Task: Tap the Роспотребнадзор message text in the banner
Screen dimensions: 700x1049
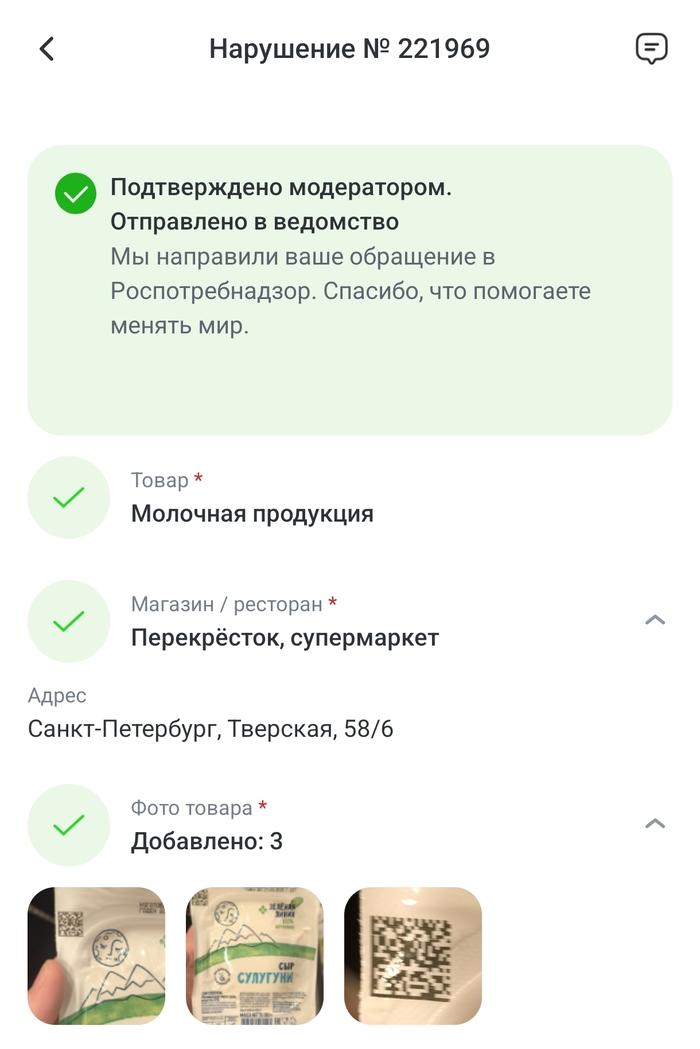Action: point(350,292)
